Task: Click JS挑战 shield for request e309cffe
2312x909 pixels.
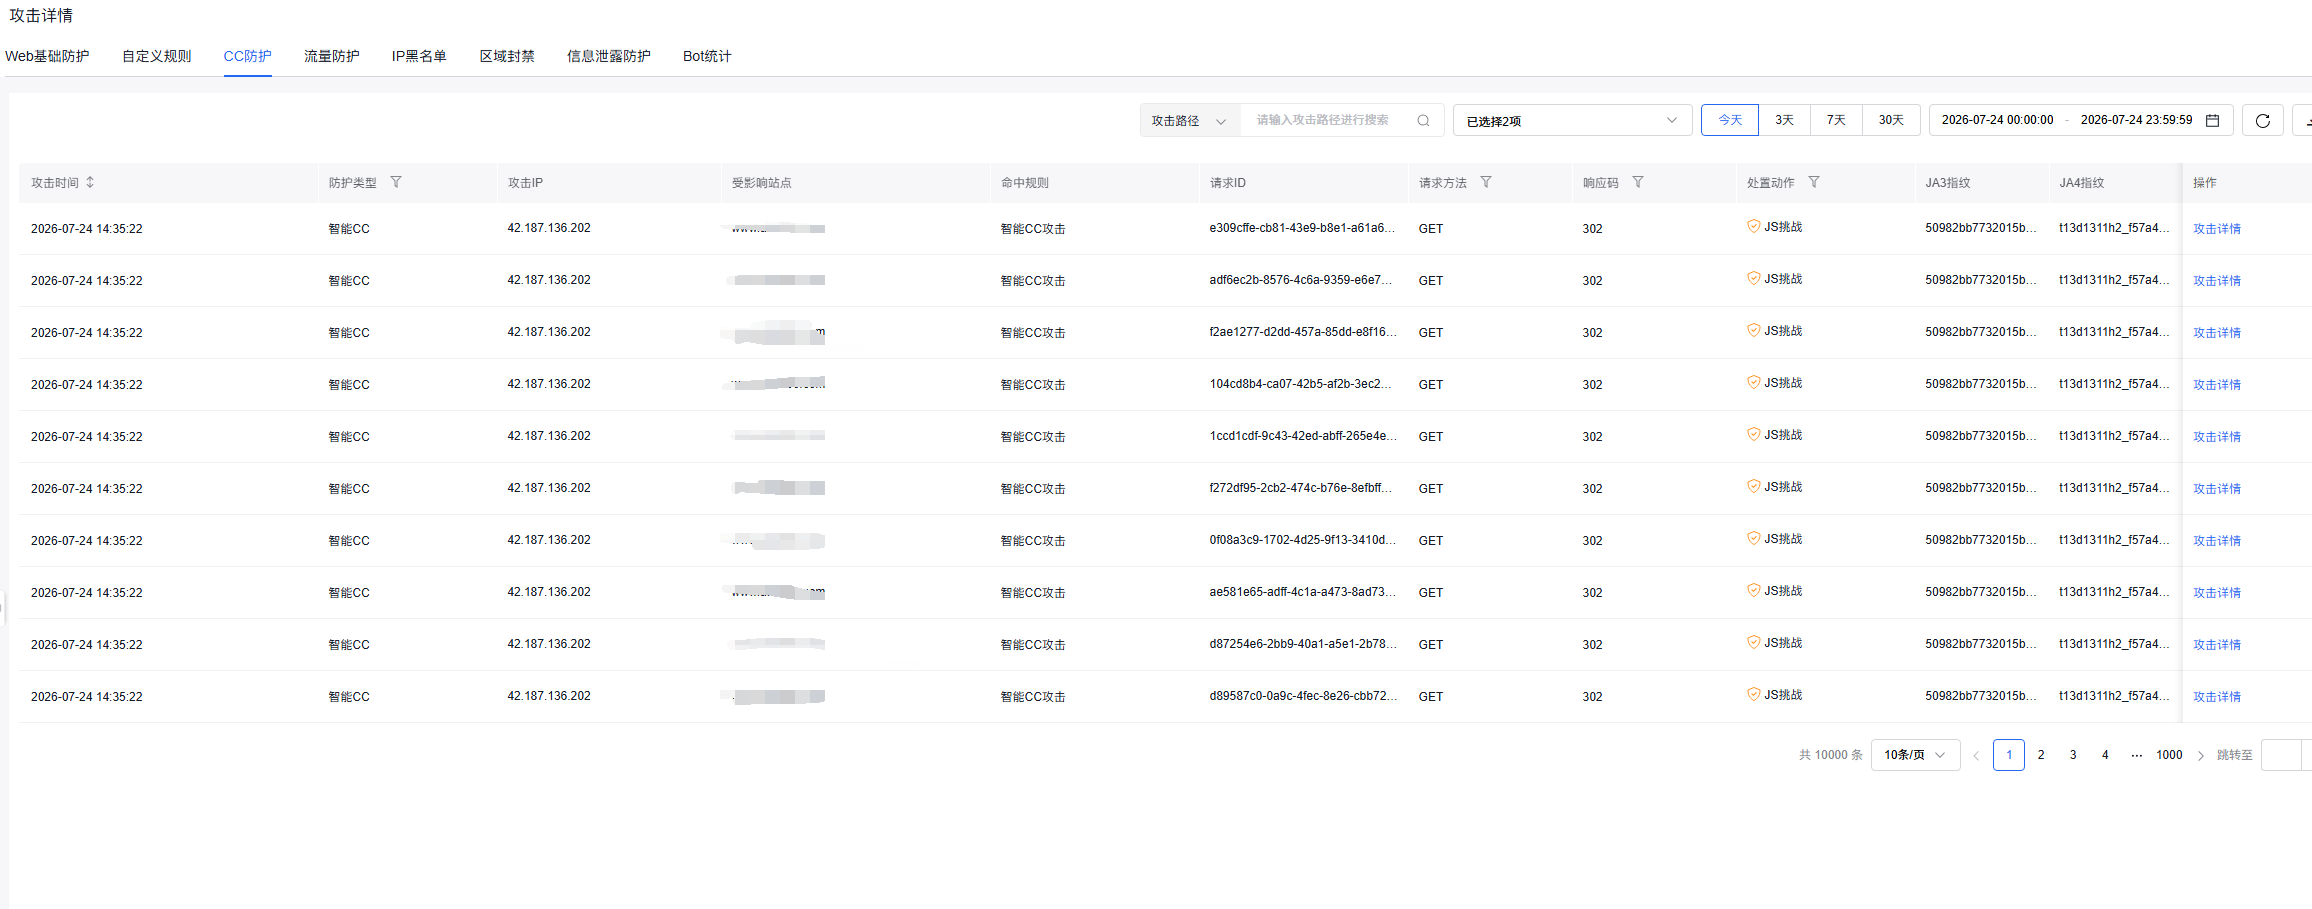Action: [x=1753, y=227]
